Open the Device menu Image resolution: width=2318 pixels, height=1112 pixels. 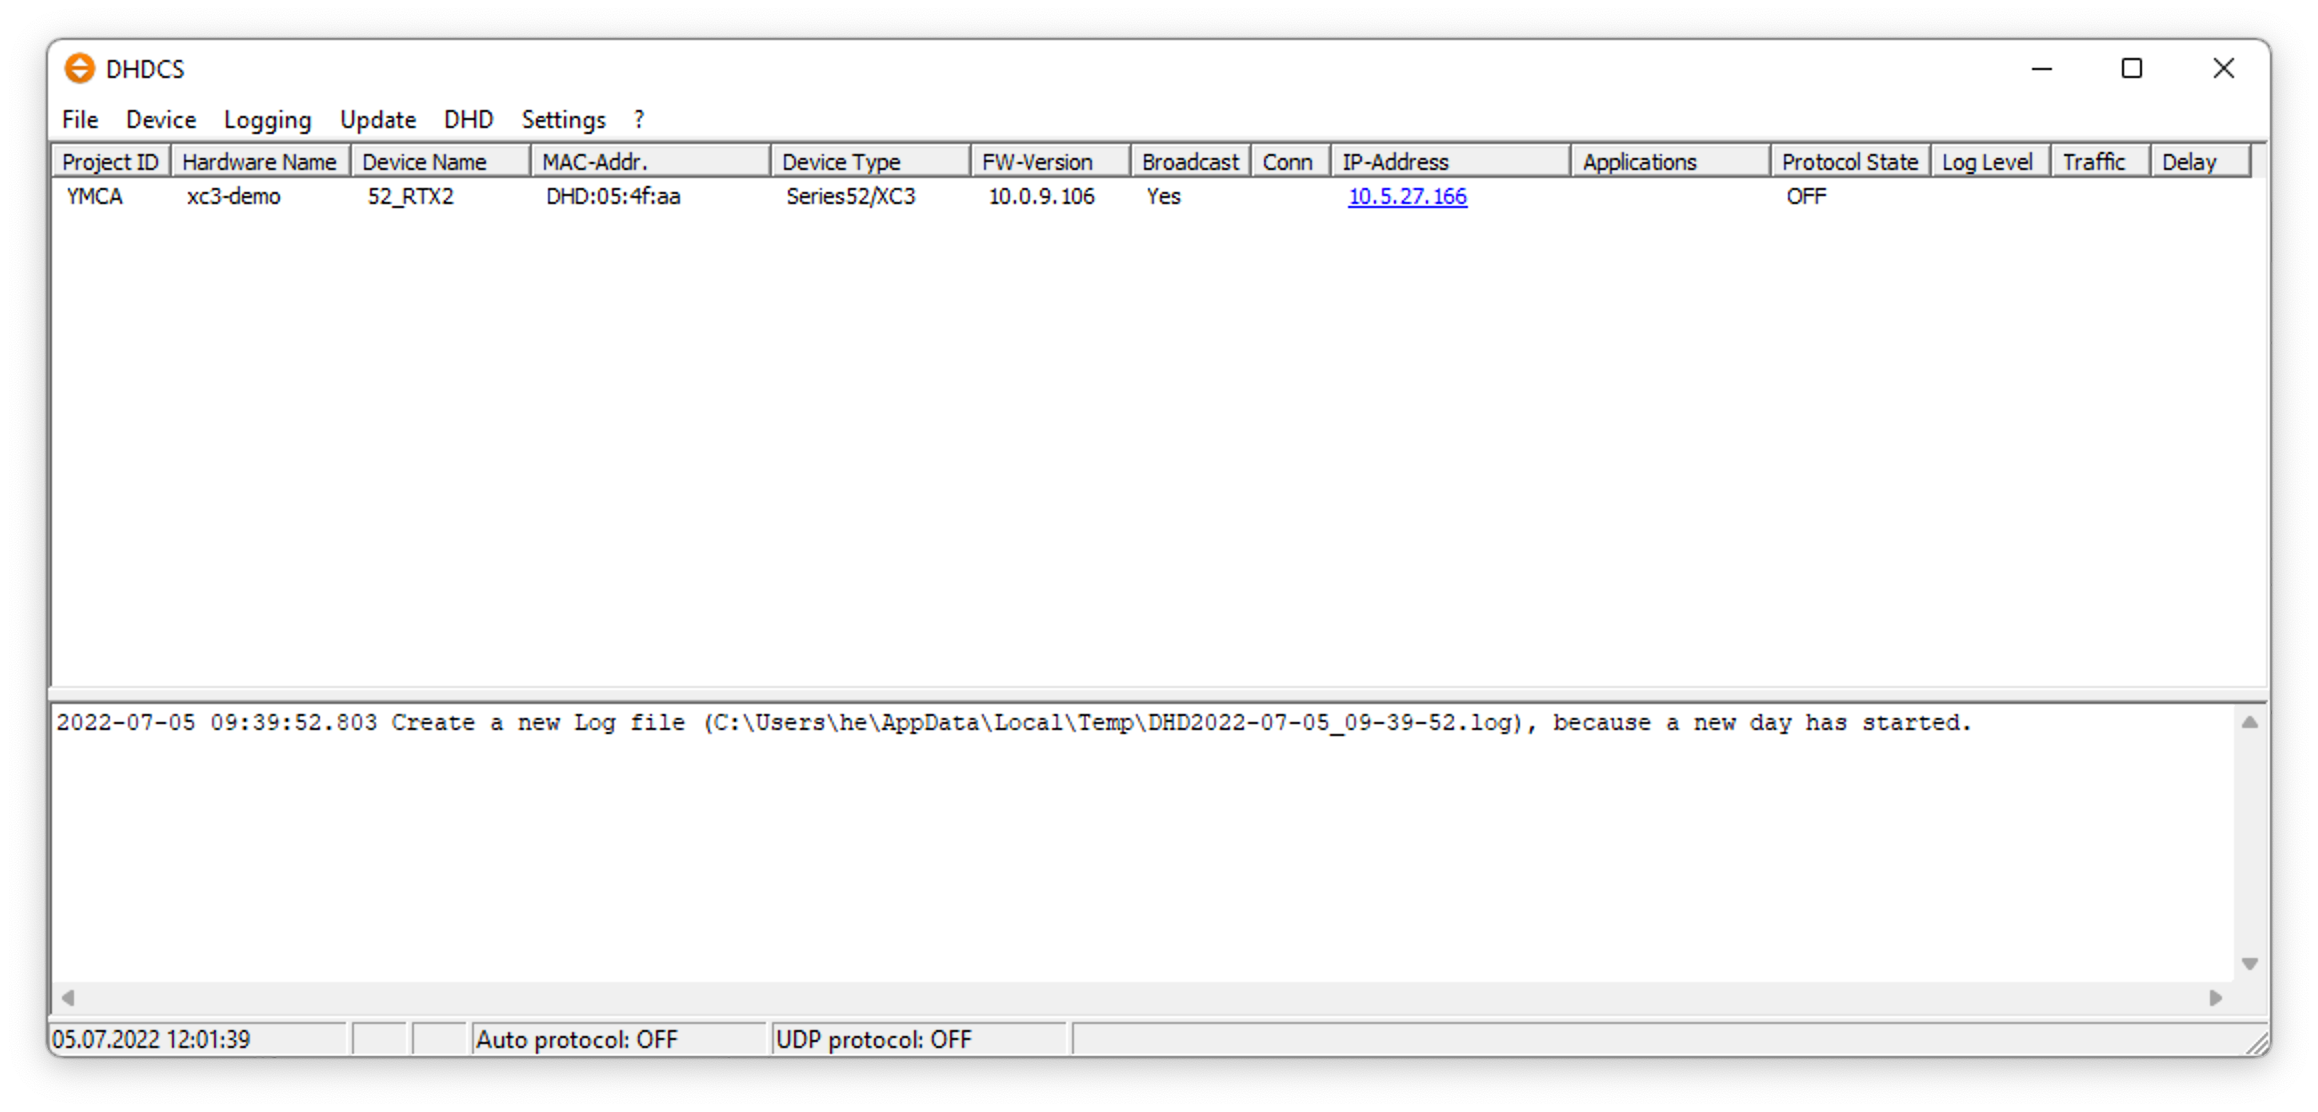[x=161, y=120]
